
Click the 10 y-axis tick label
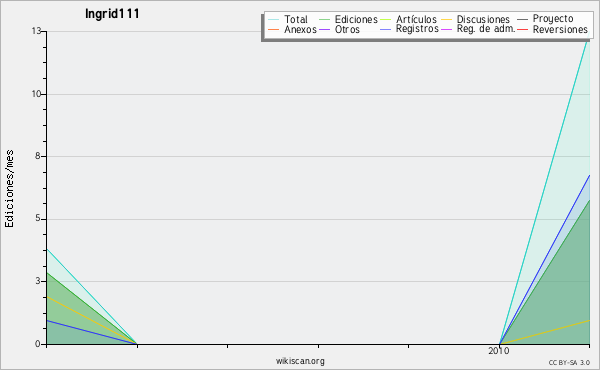click(36, 94)
